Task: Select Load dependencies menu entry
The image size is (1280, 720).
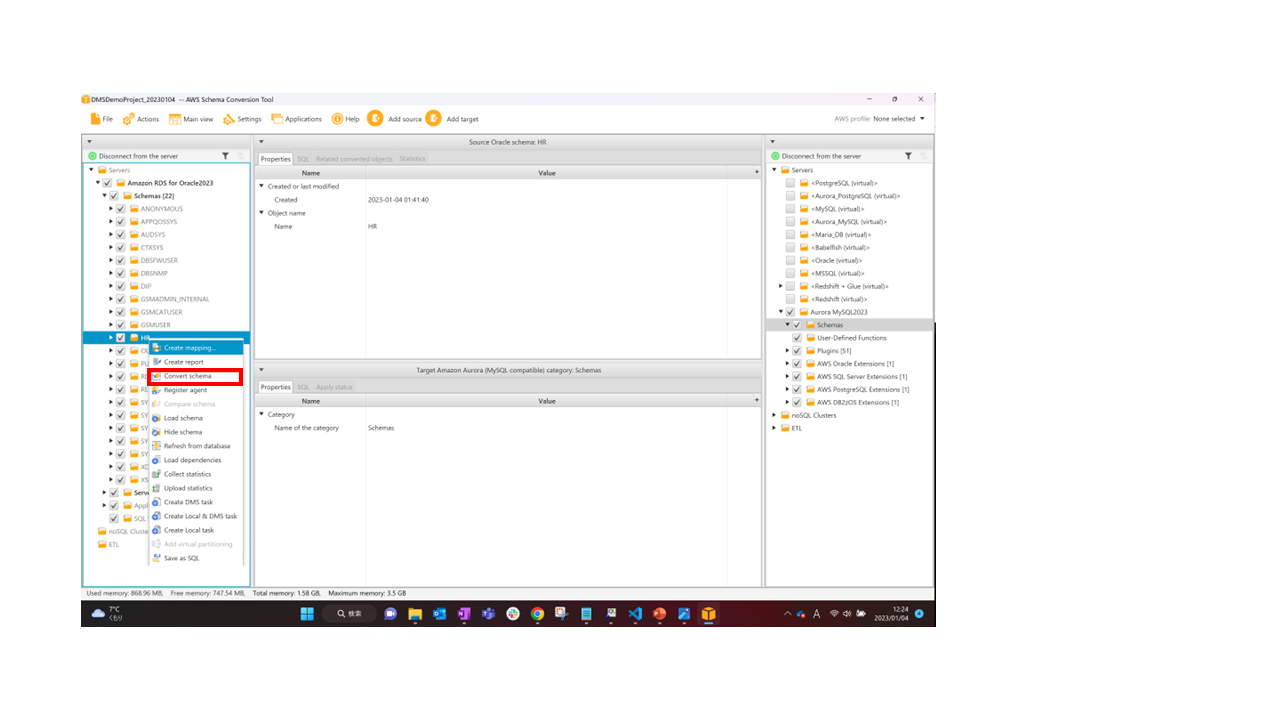Action: click(196, 460)
